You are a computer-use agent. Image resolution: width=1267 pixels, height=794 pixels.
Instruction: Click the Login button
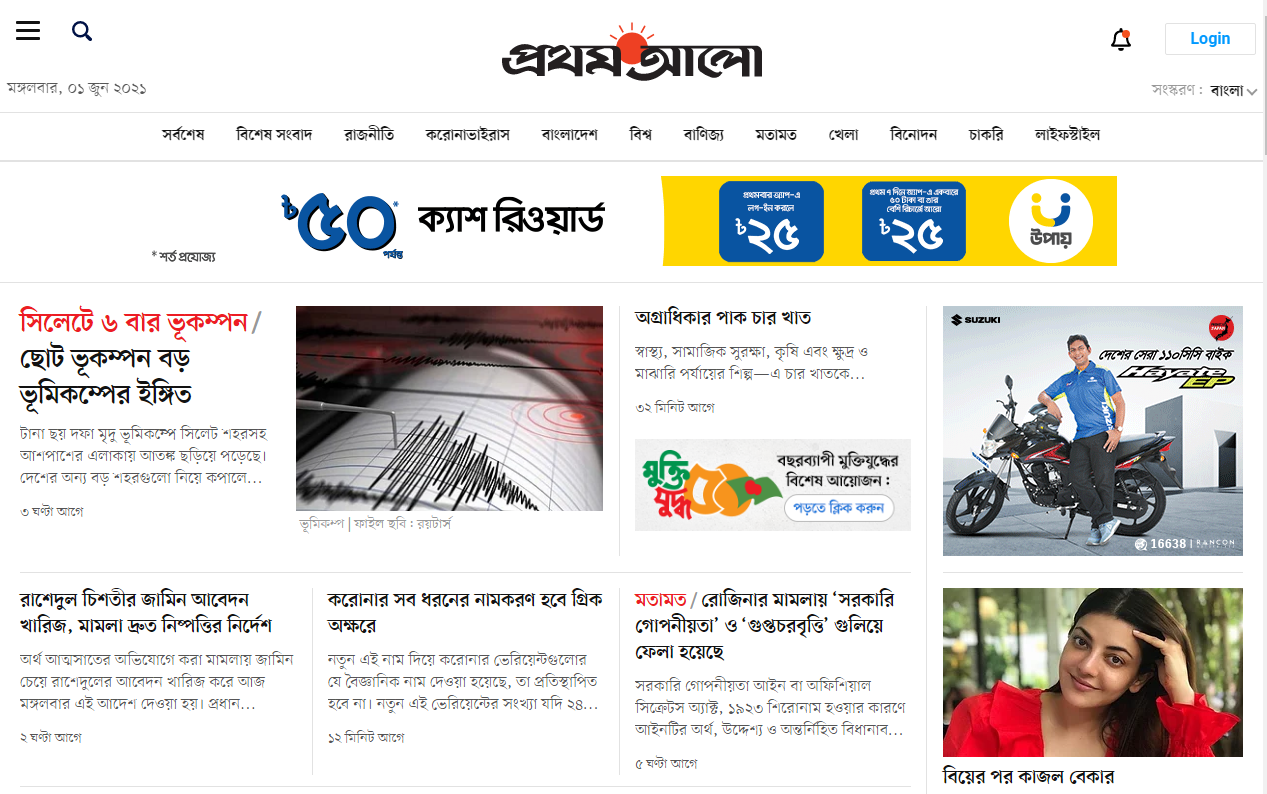(x=1210, y=39)
